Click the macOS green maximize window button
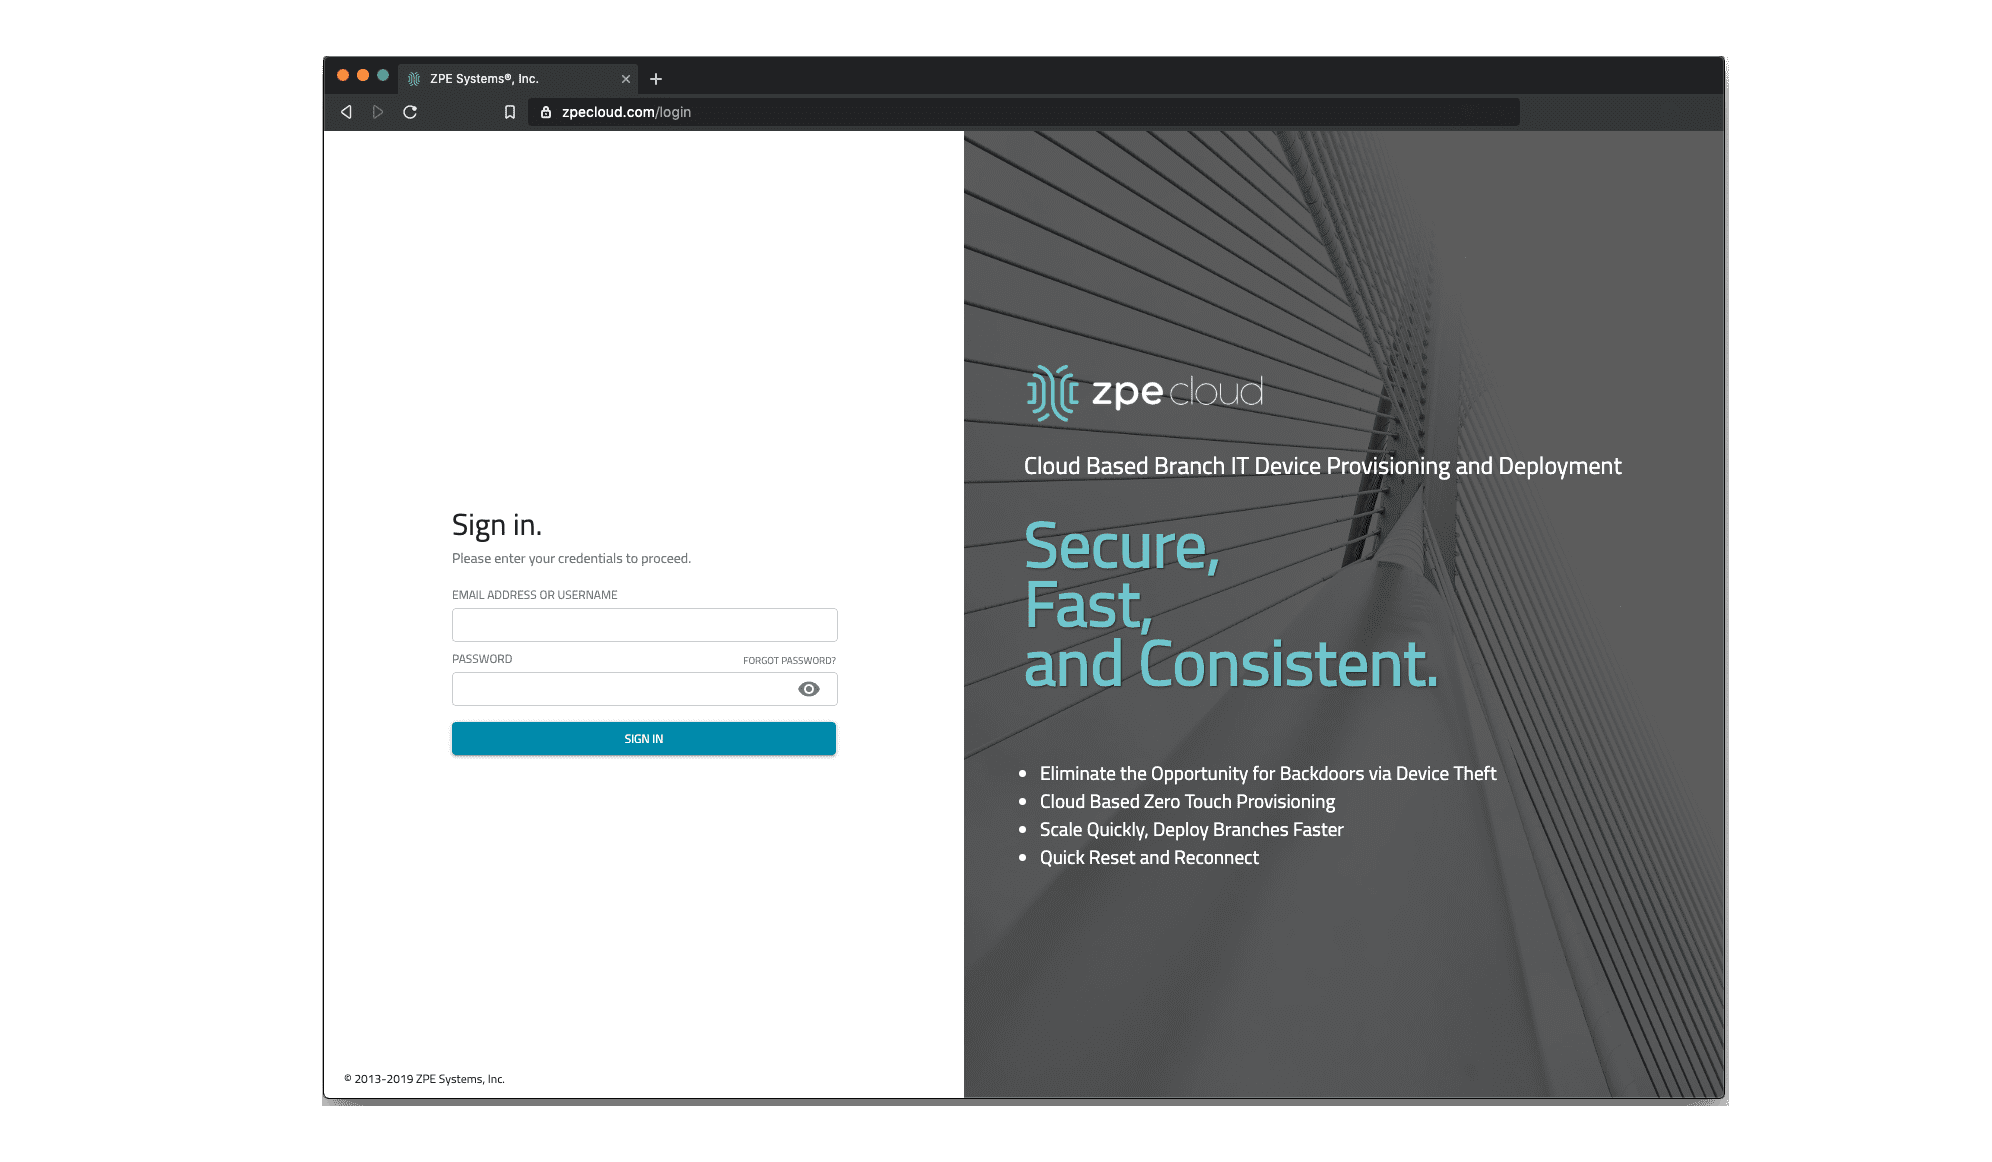Screen dimensions: 1992x1162 pos(383,76)
